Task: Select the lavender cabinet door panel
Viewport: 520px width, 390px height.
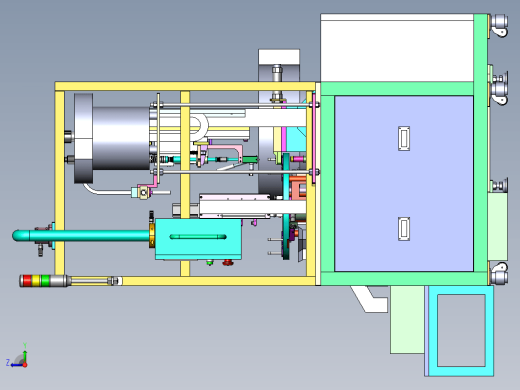Action: click(404, 183)
